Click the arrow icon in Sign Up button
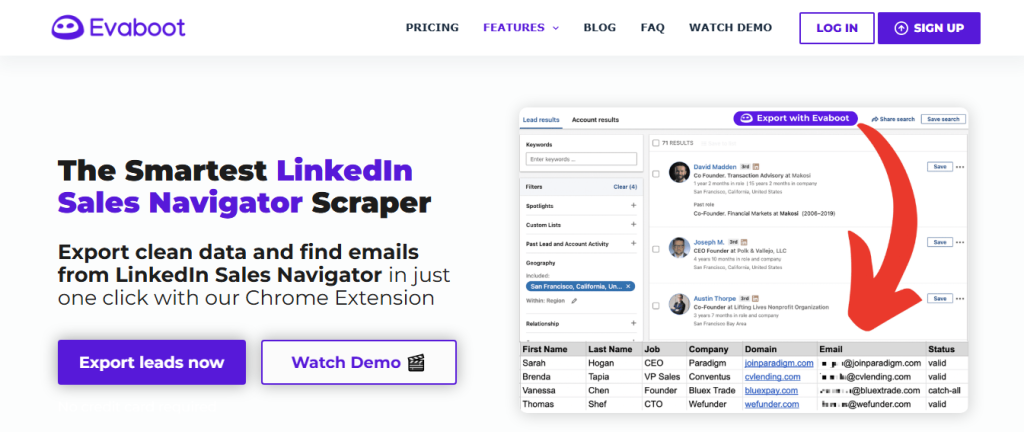The width and height of the screenshot is (1024, 432). (901, 28)
